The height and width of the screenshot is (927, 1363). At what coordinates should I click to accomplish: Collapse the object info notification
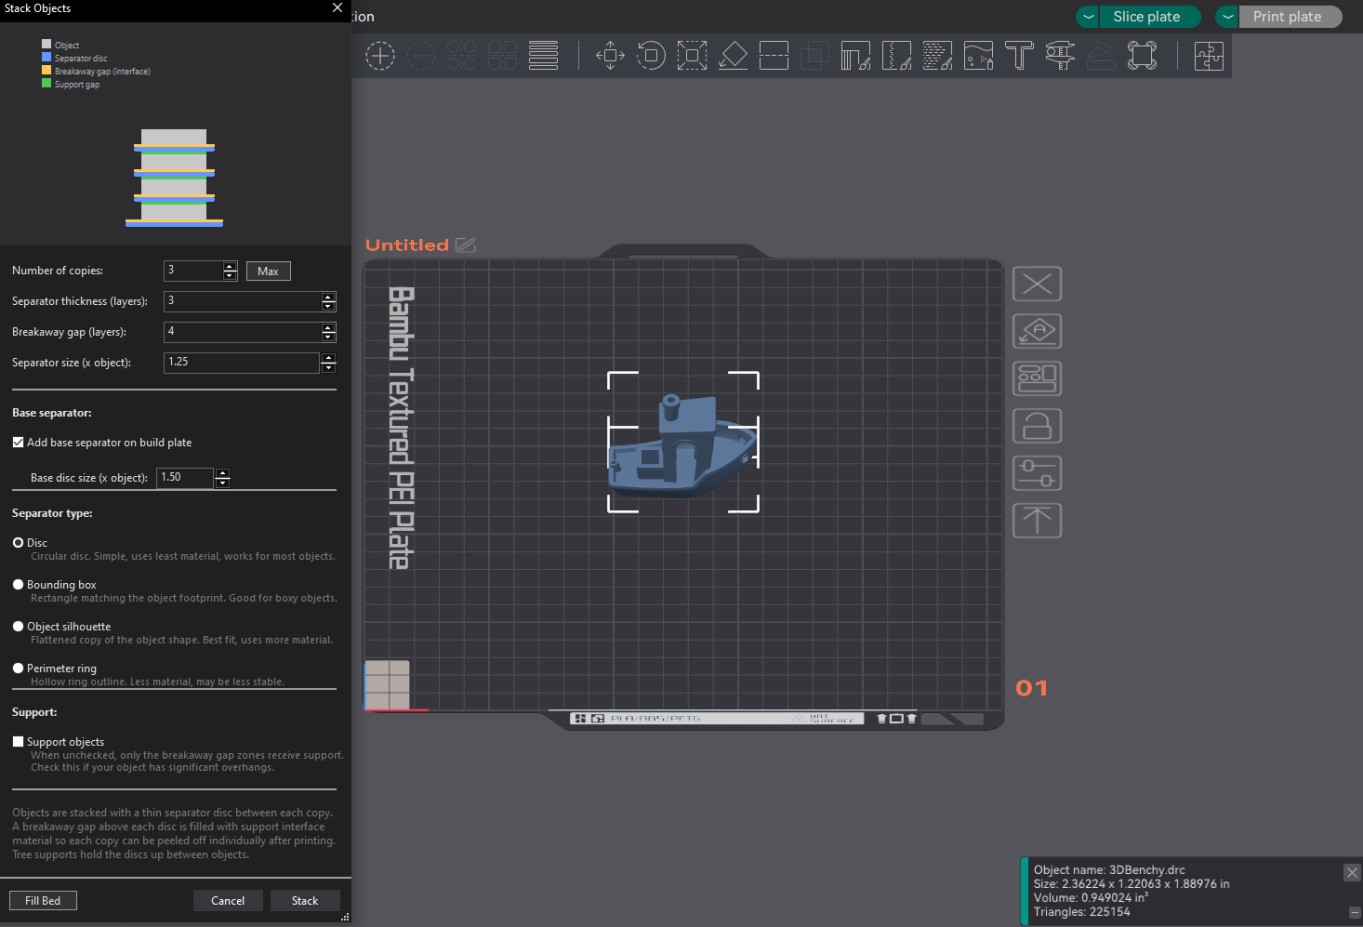pos(1355,912)
